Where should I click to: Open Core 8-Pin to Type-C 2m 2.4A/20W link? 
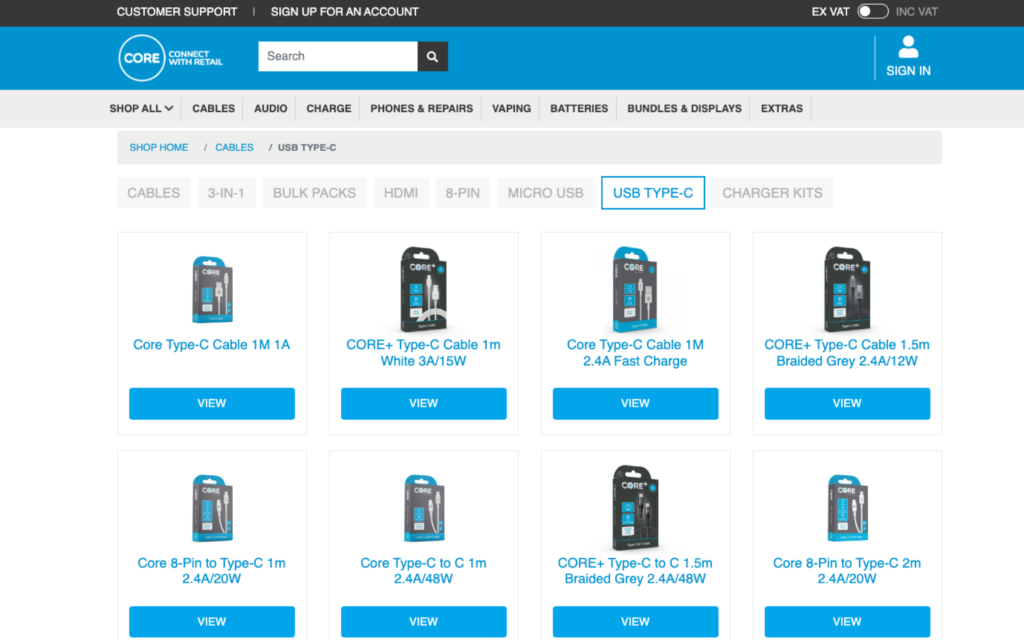(847, 571)
